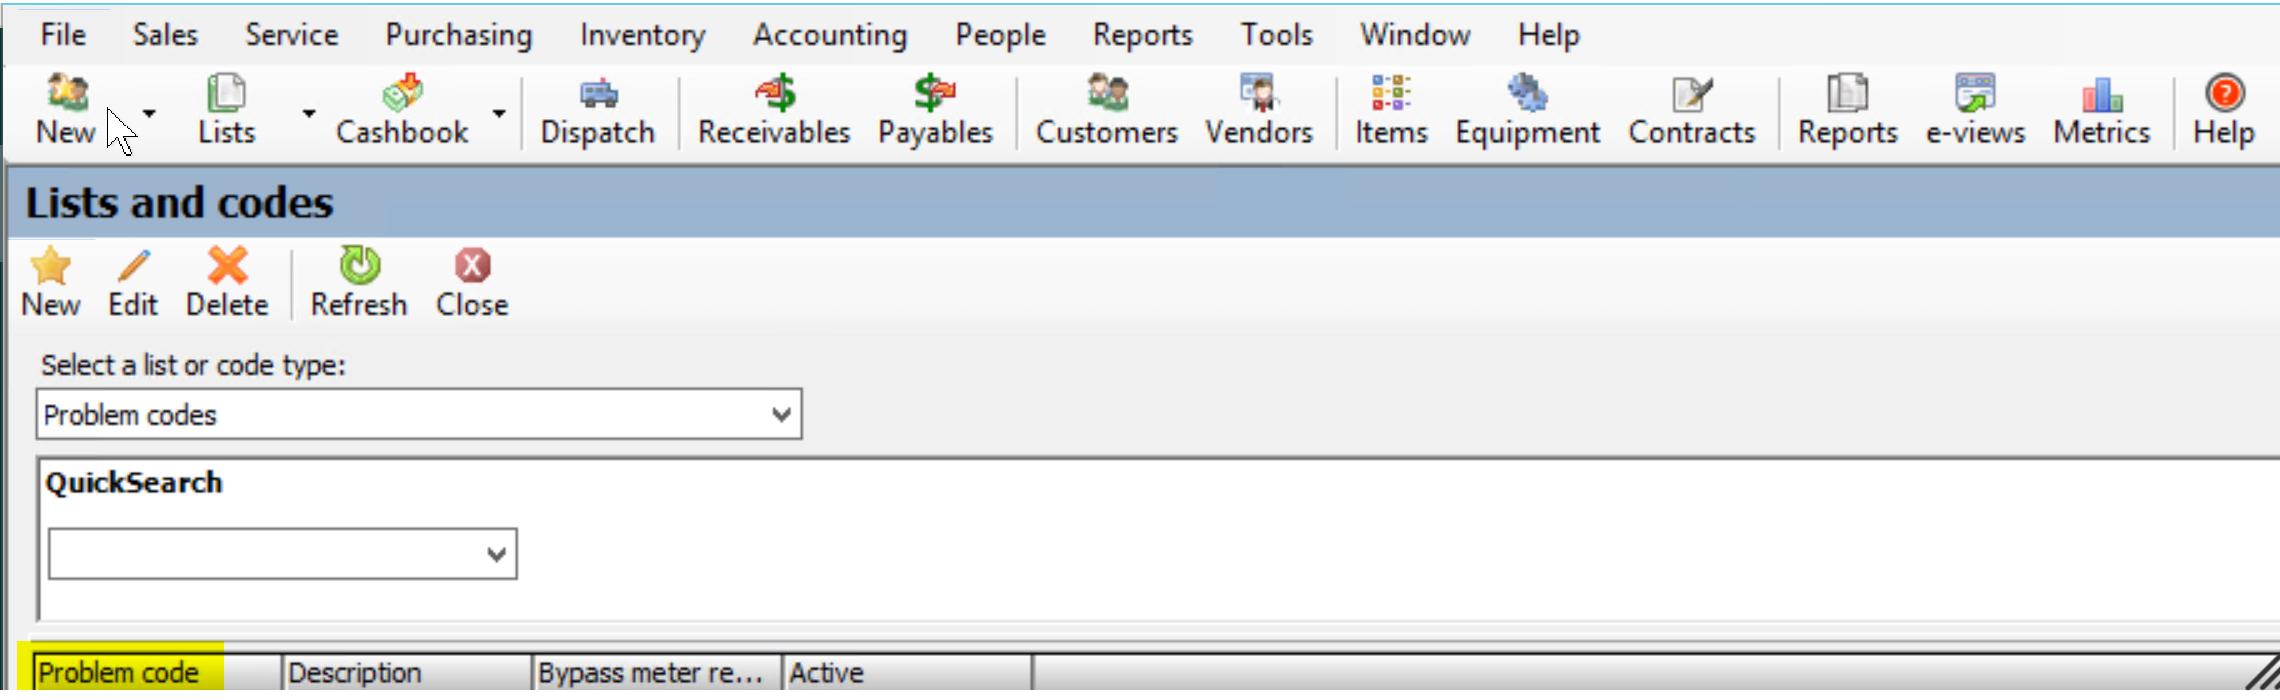Open the e-views icon
Viewport: 2280px width, 700px height.
click(x=1975, y=110)
